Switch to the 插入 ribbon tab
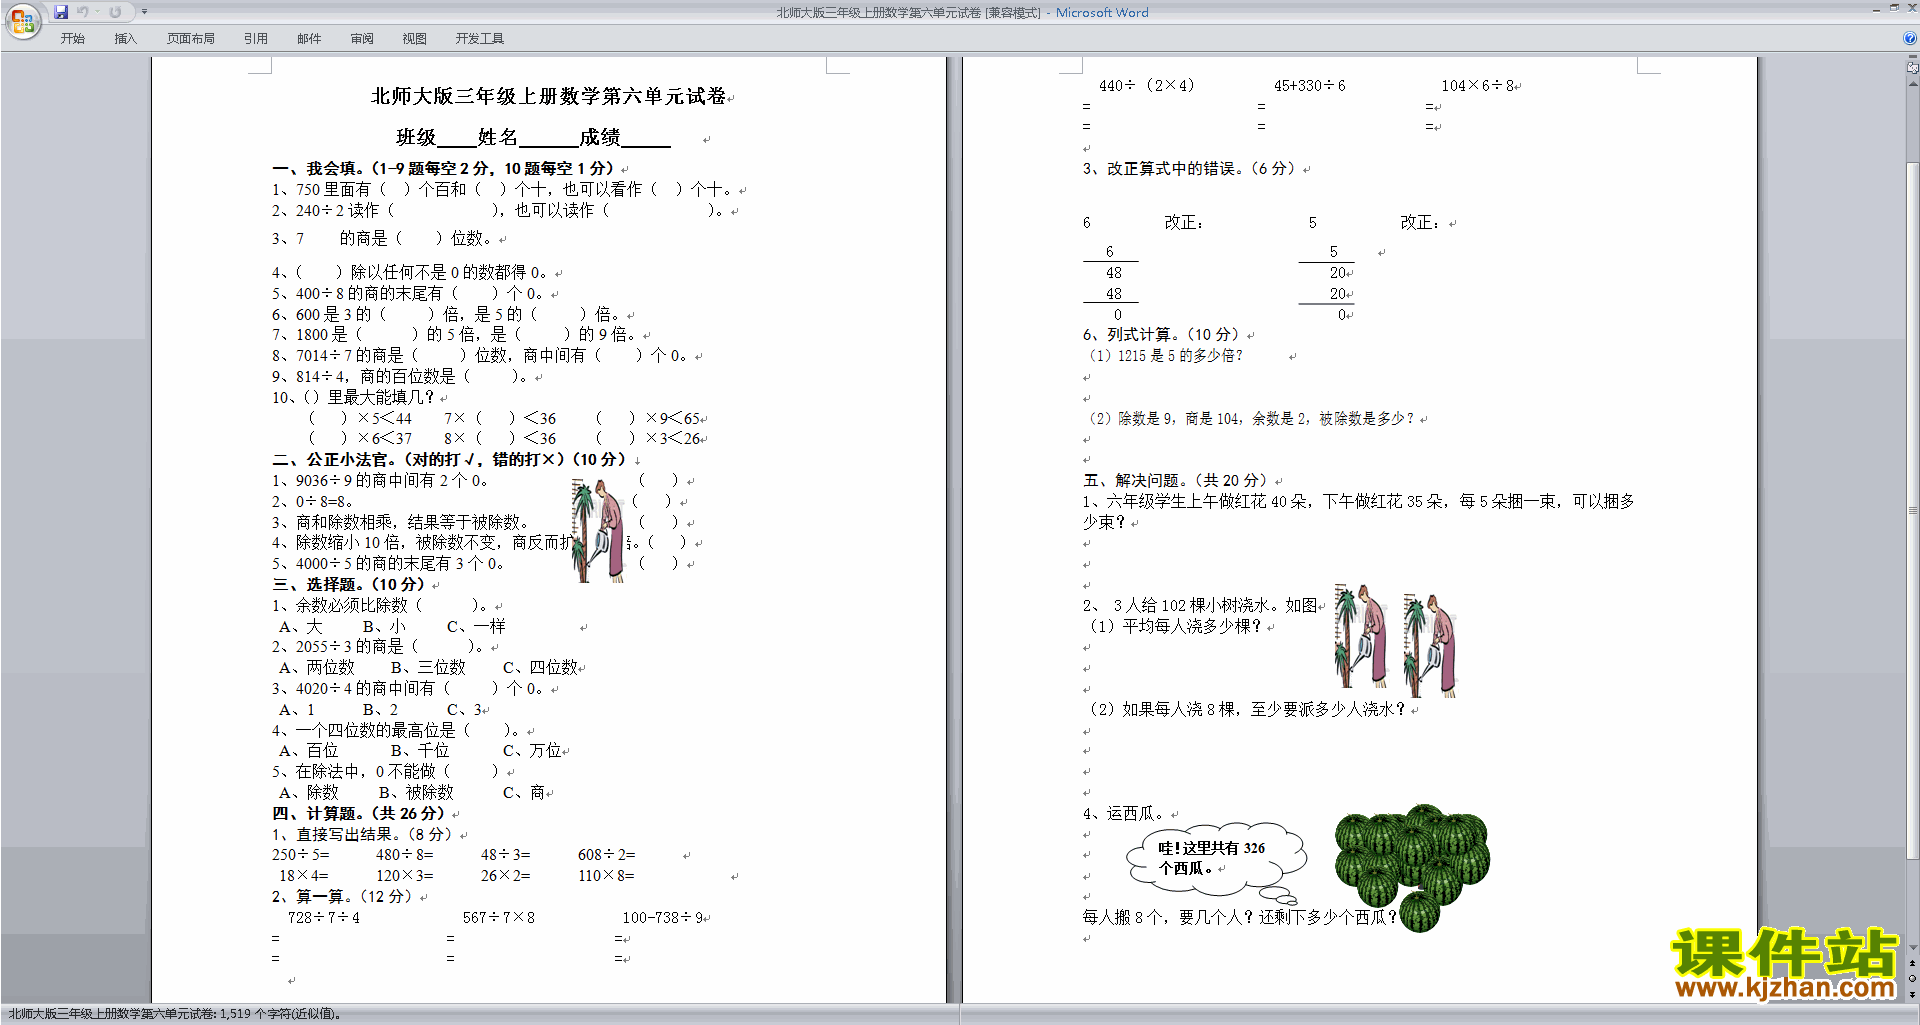 [125, 39]
